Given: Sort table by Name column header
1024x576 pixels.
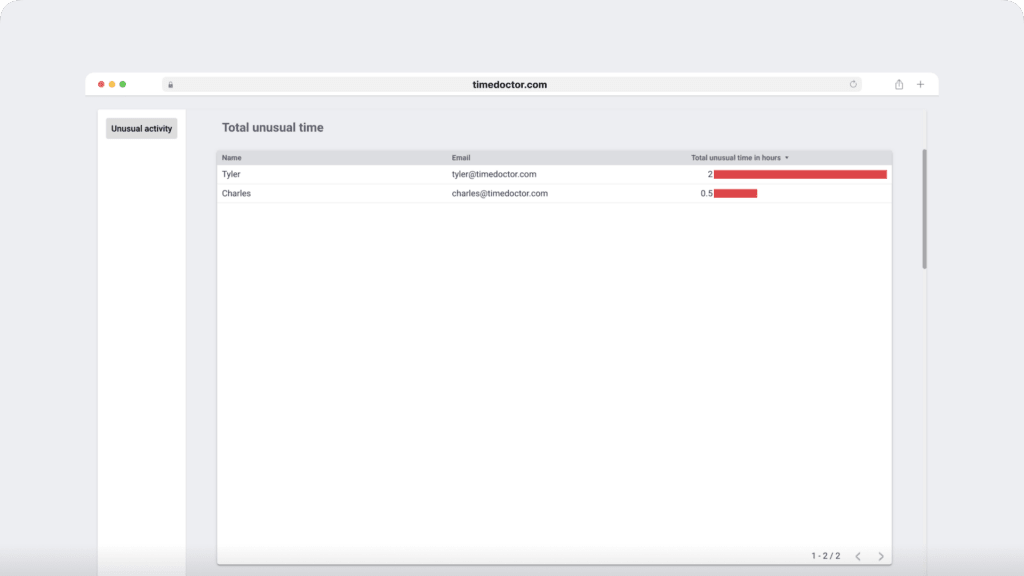Looking at the screenshot, I should point(232,158).
